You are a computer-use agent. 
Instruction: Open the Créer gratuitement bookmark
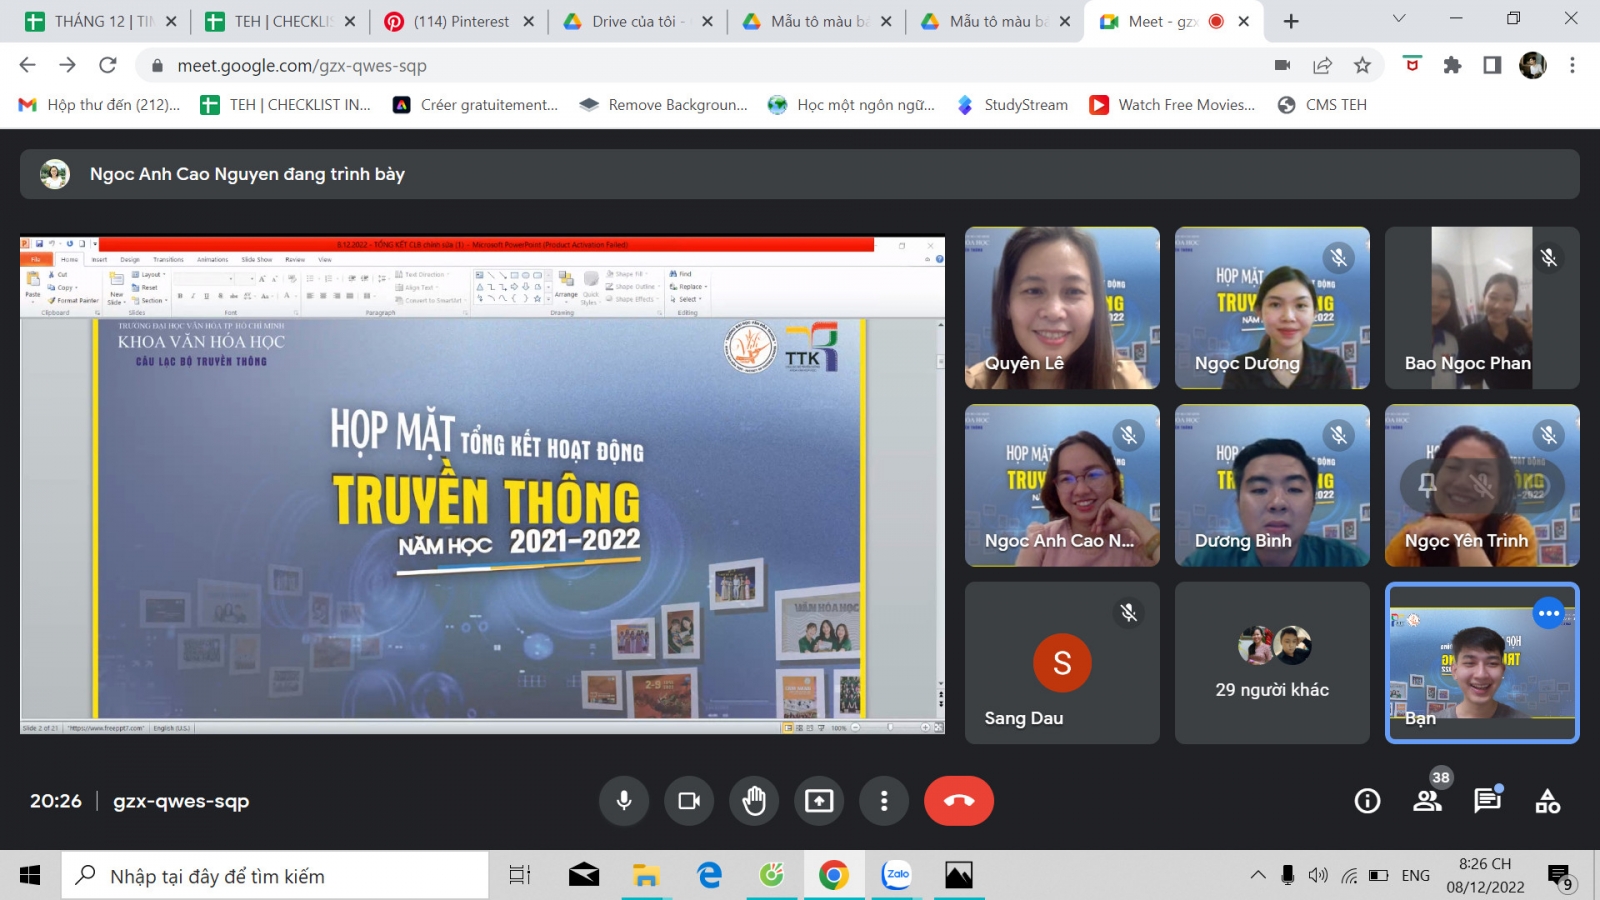(475, 105)
